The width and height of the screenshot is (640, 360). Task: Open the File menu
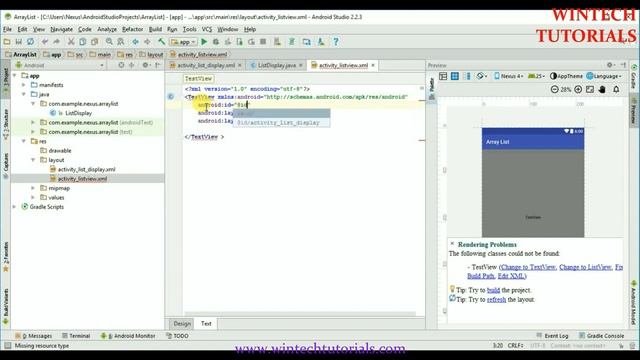pyautogui.click(x=7, y=29)
